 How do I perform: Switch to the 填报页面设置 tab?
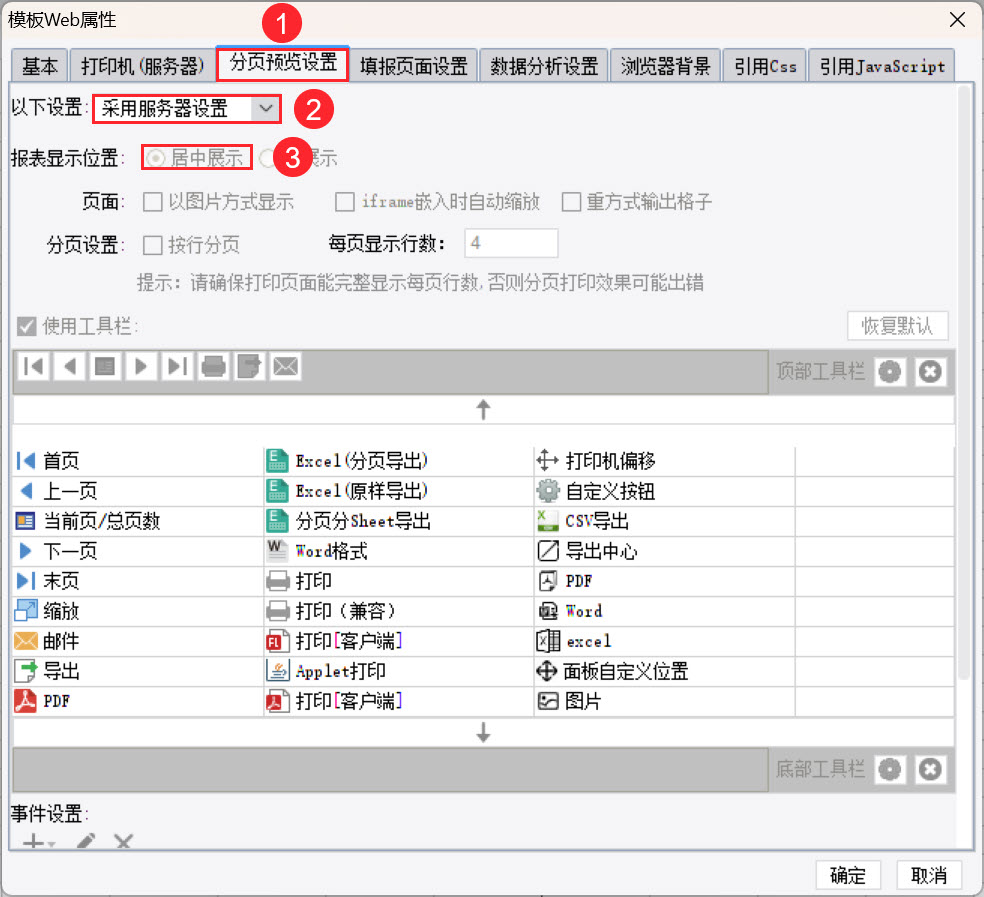coord(414,67)
